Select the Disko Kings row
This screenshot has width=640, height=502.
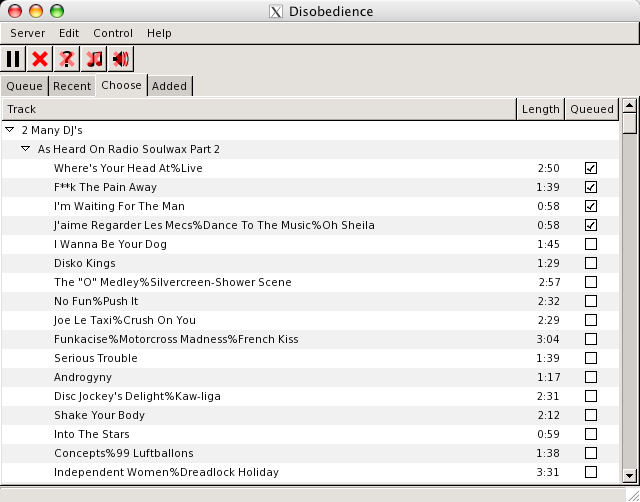310,263
